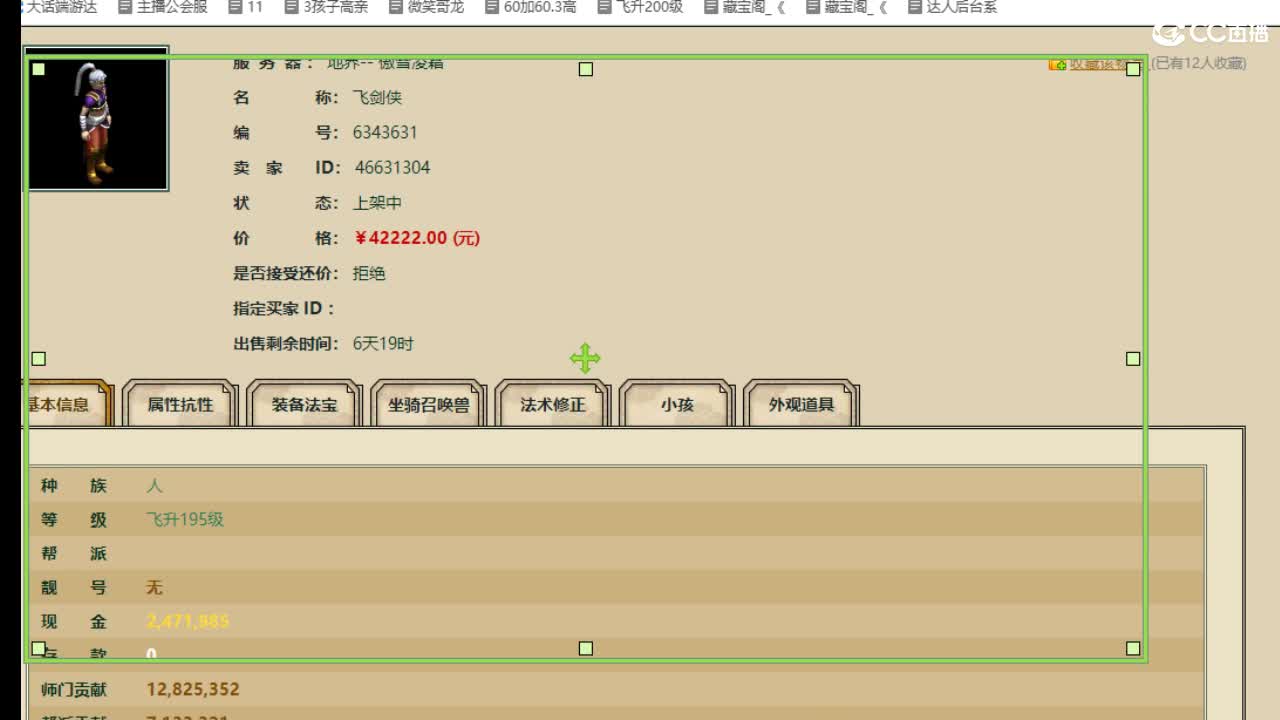Click the item number 6343631
The width and height of the screenshot is (1280, 720).
click(x=385, y=133)
